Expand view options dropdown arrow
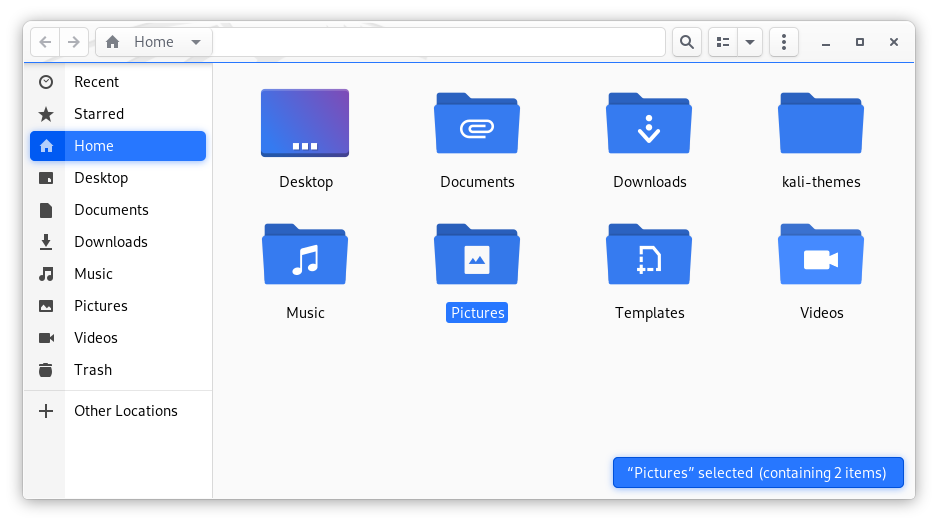Image resolution: width=938 pixels, height=524 pixels. tap(750, 42)
